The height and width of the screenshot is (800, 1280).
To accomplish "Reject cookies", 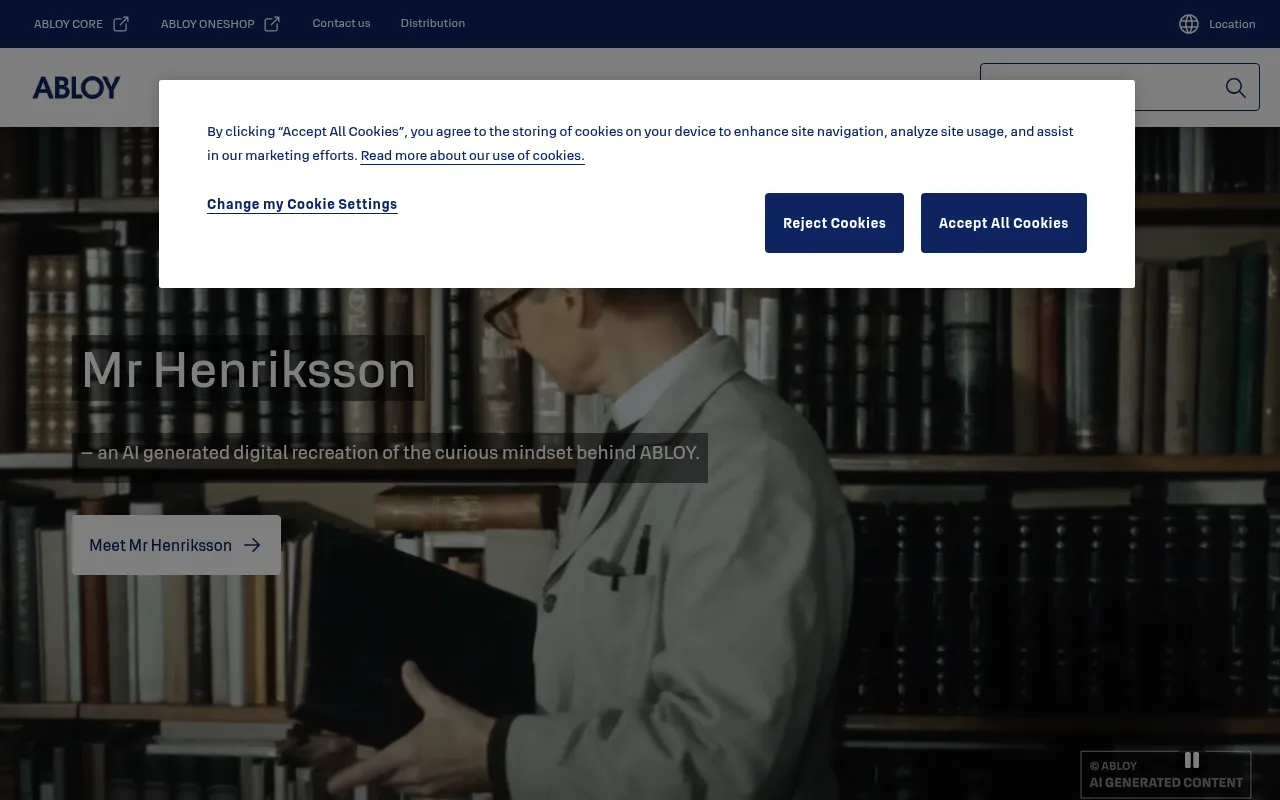I will [x=834, y=223].
